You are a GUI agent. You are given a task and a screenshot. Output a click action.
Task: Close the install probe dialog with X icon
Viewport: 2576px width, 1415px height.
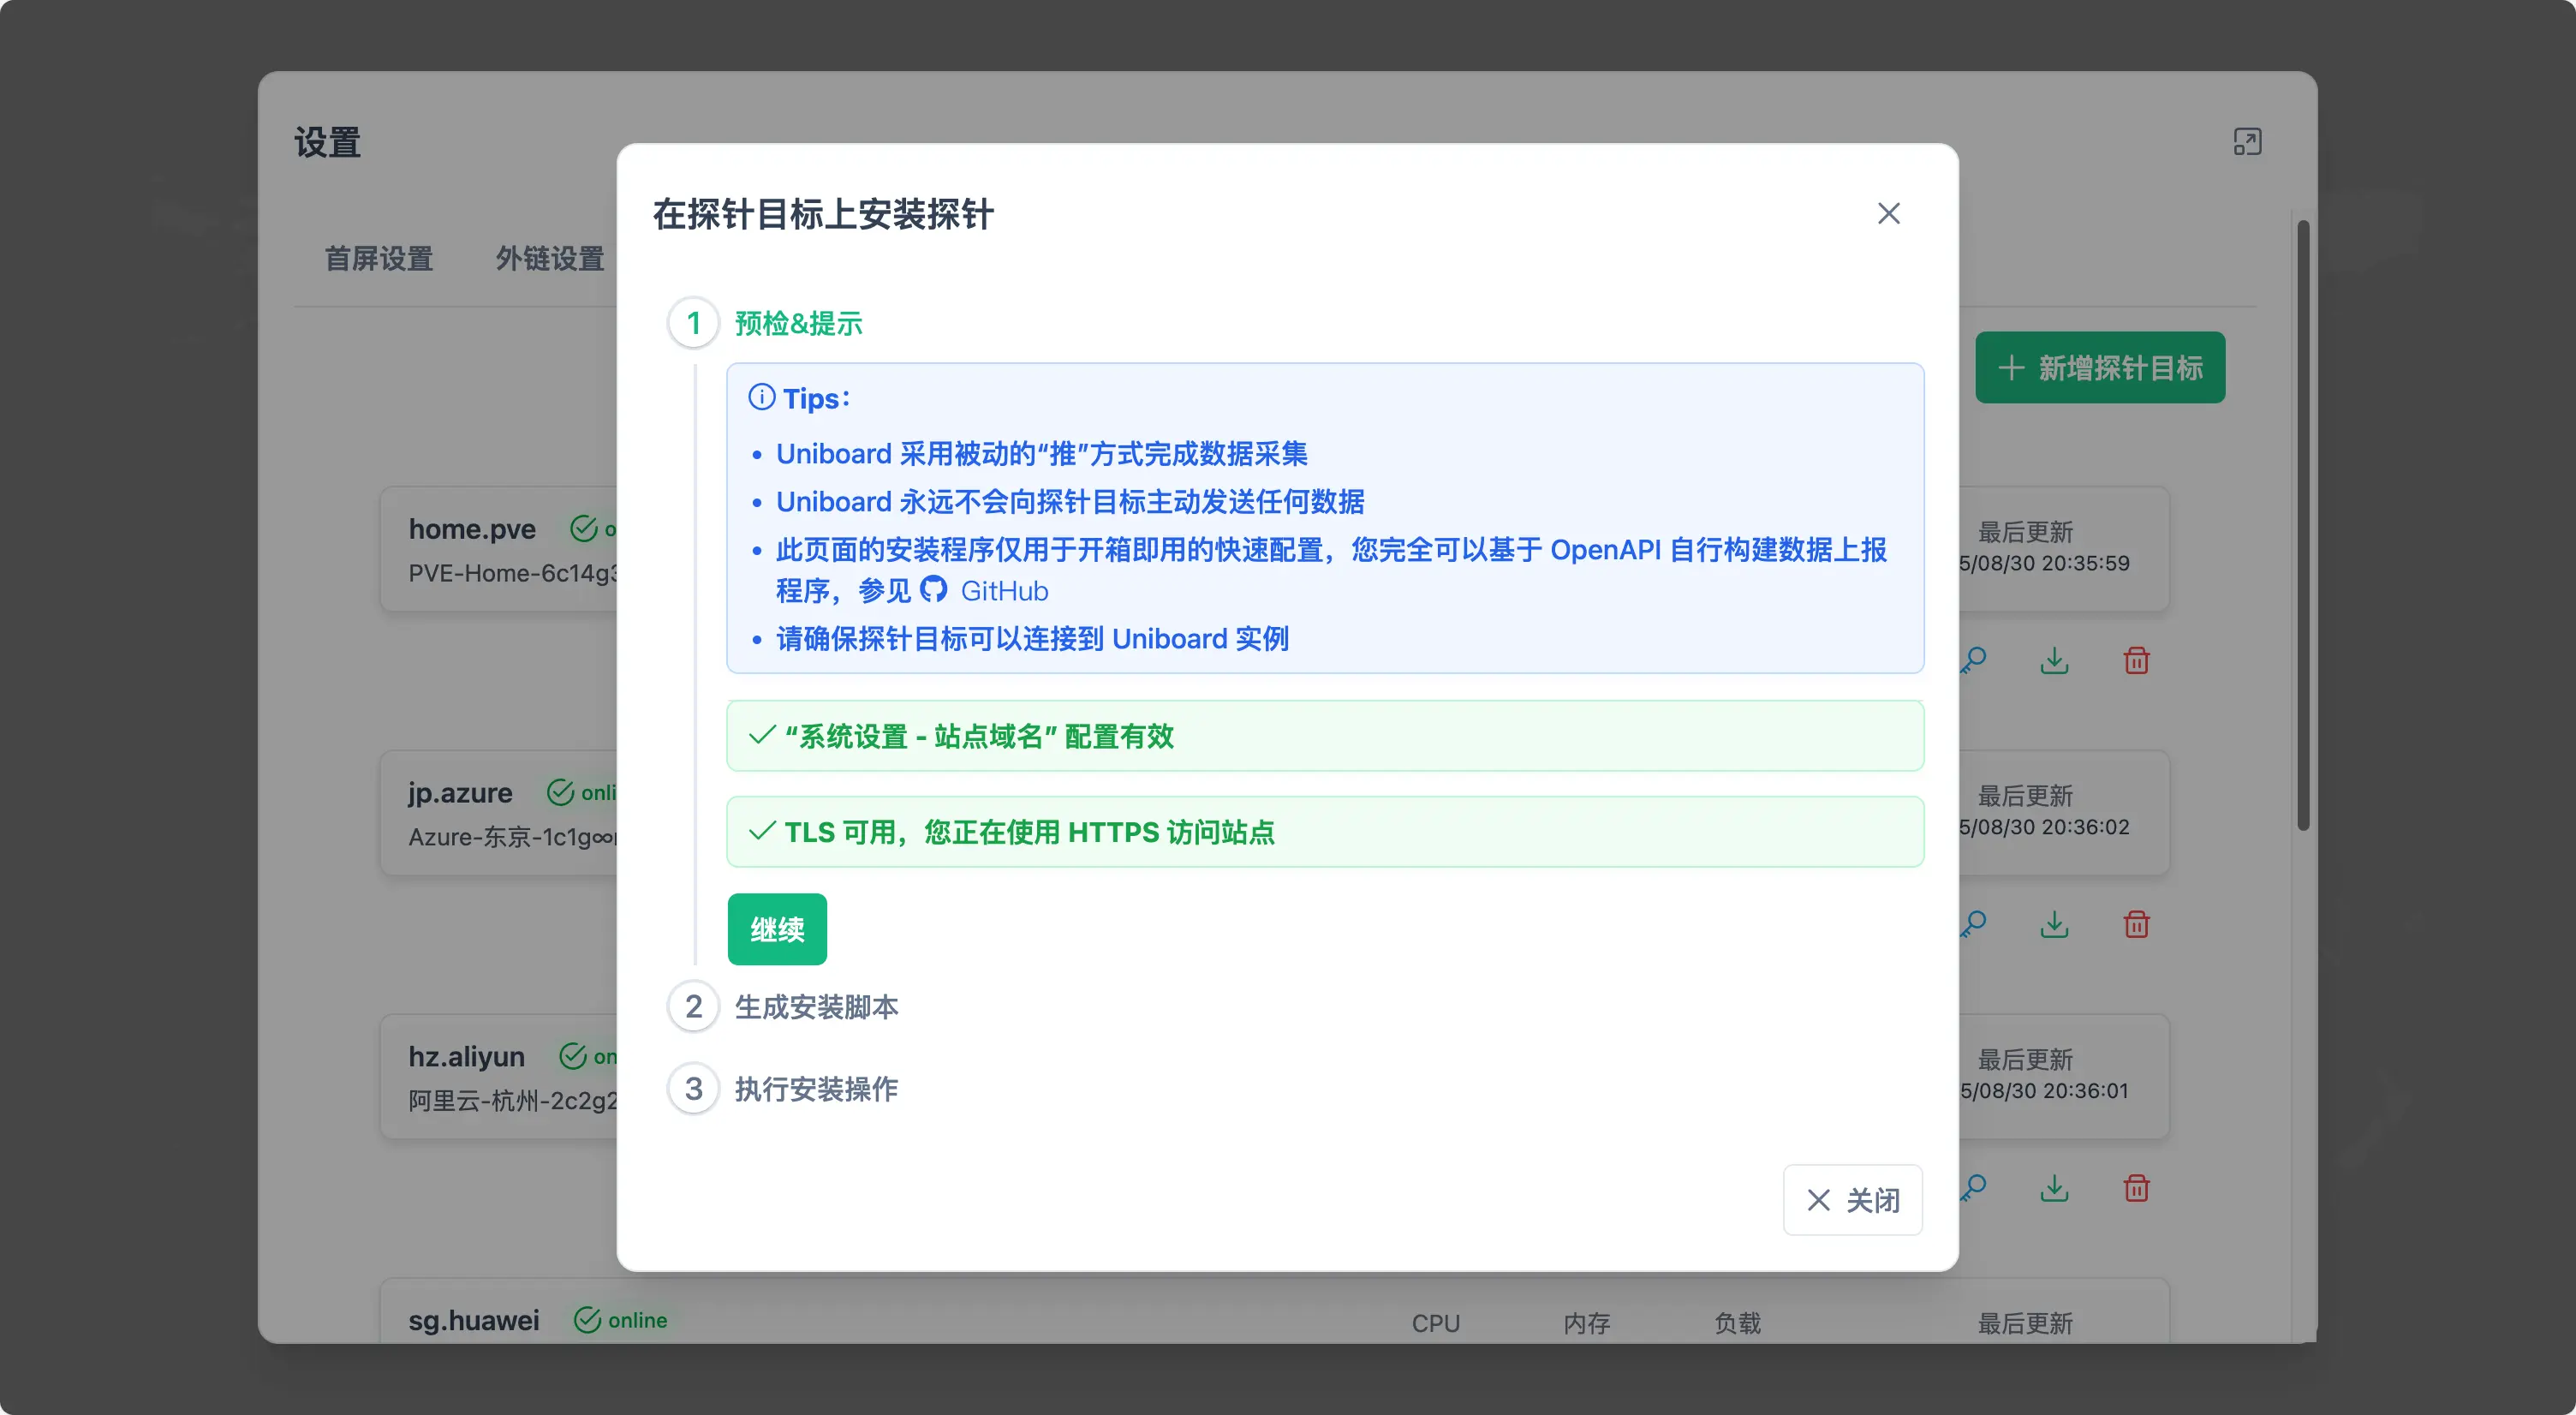click(x=1888, y=213)
